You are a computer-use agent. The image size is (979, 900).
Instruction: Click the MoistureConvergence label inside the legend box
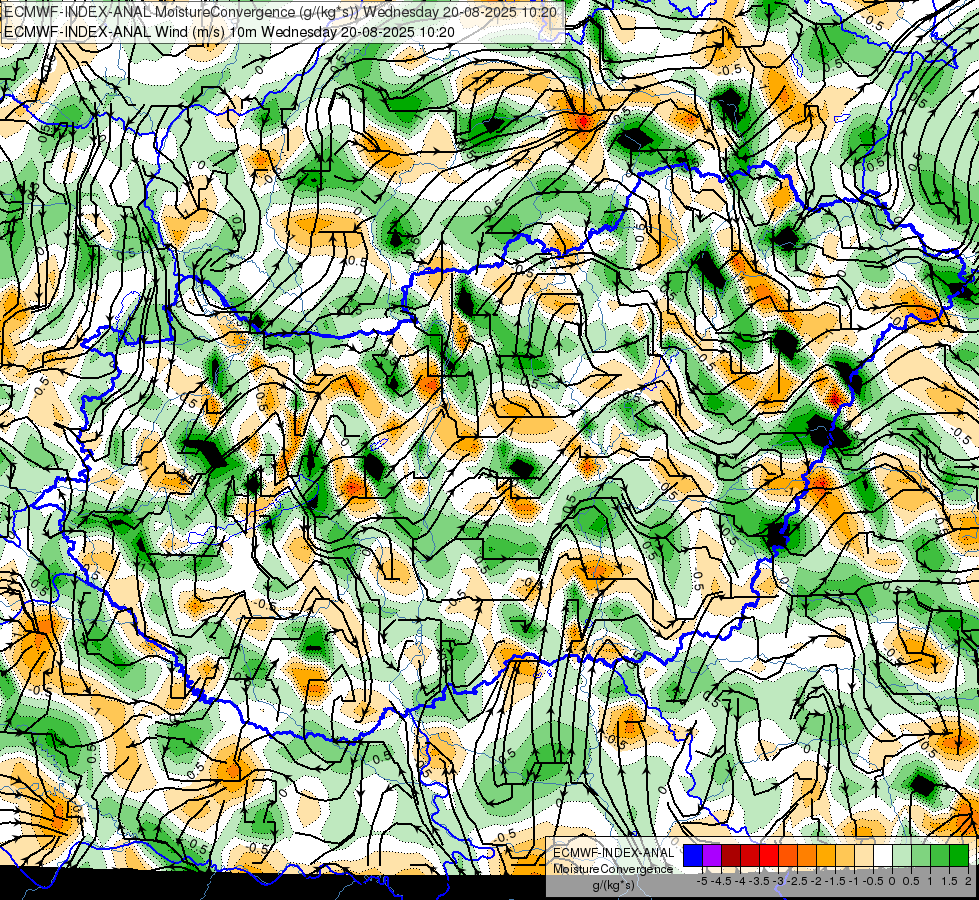[x=613, y=869]
